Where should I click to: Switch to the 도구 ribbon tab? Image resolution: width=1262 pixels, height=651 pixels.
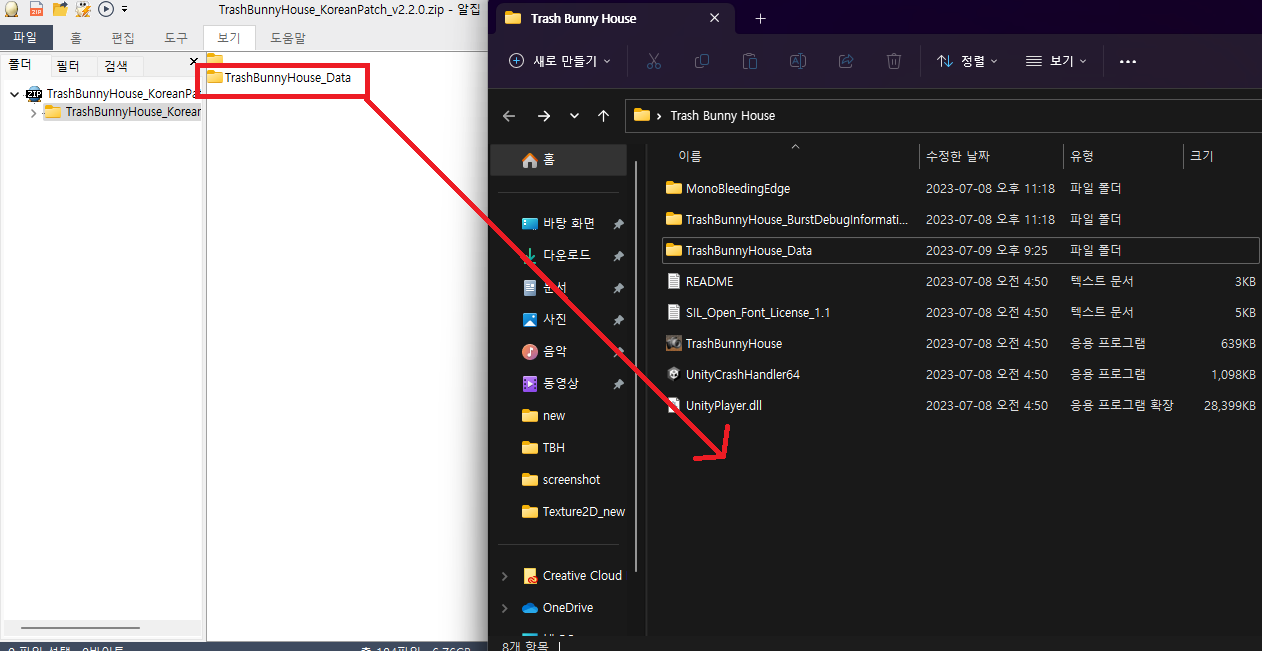click(x=176, y=38)
